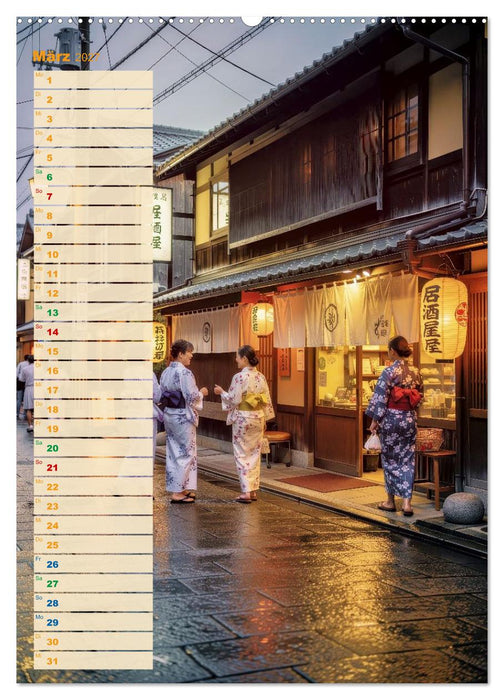Viewport: 504px width, 700px height.
Task: Select the day 3 row
Action: point(93,119)
